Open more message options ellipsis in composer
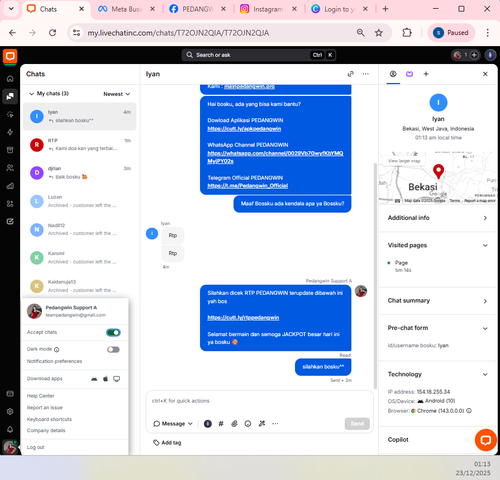Viewport: 500px width, 480px height. (275, 424)
